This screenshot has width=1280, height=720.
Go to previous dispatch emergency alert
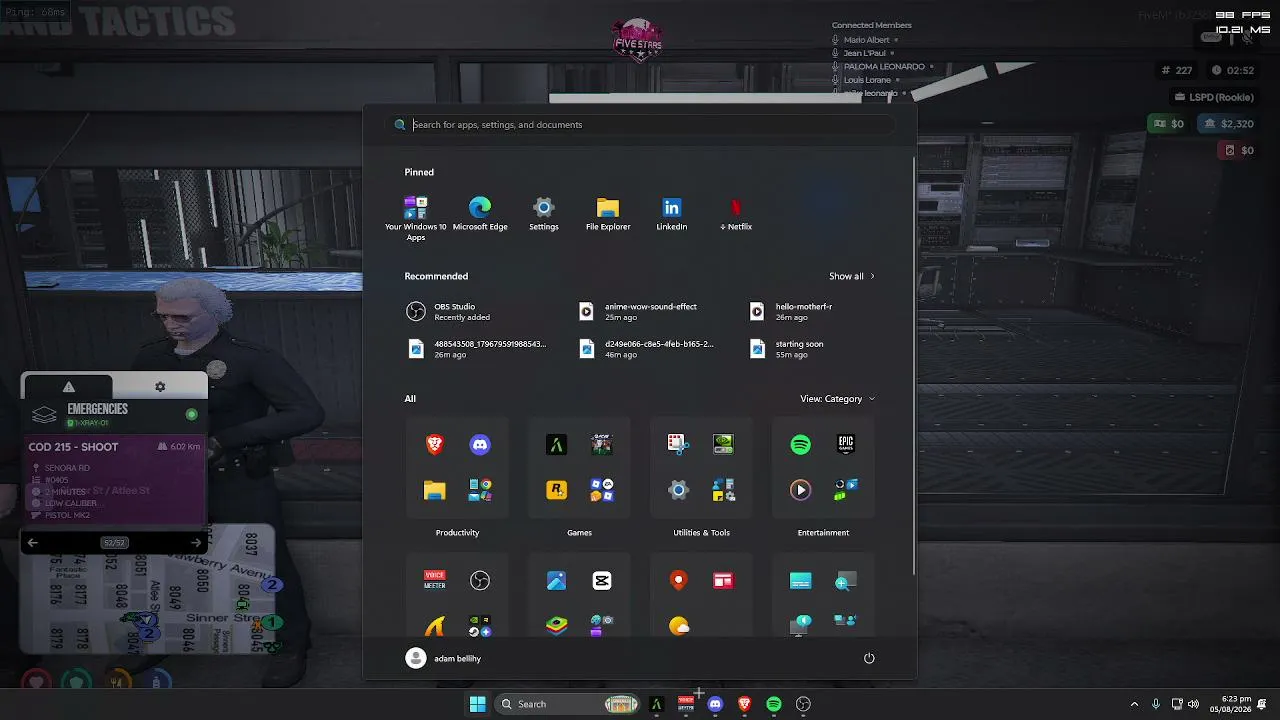coord(33,543)
